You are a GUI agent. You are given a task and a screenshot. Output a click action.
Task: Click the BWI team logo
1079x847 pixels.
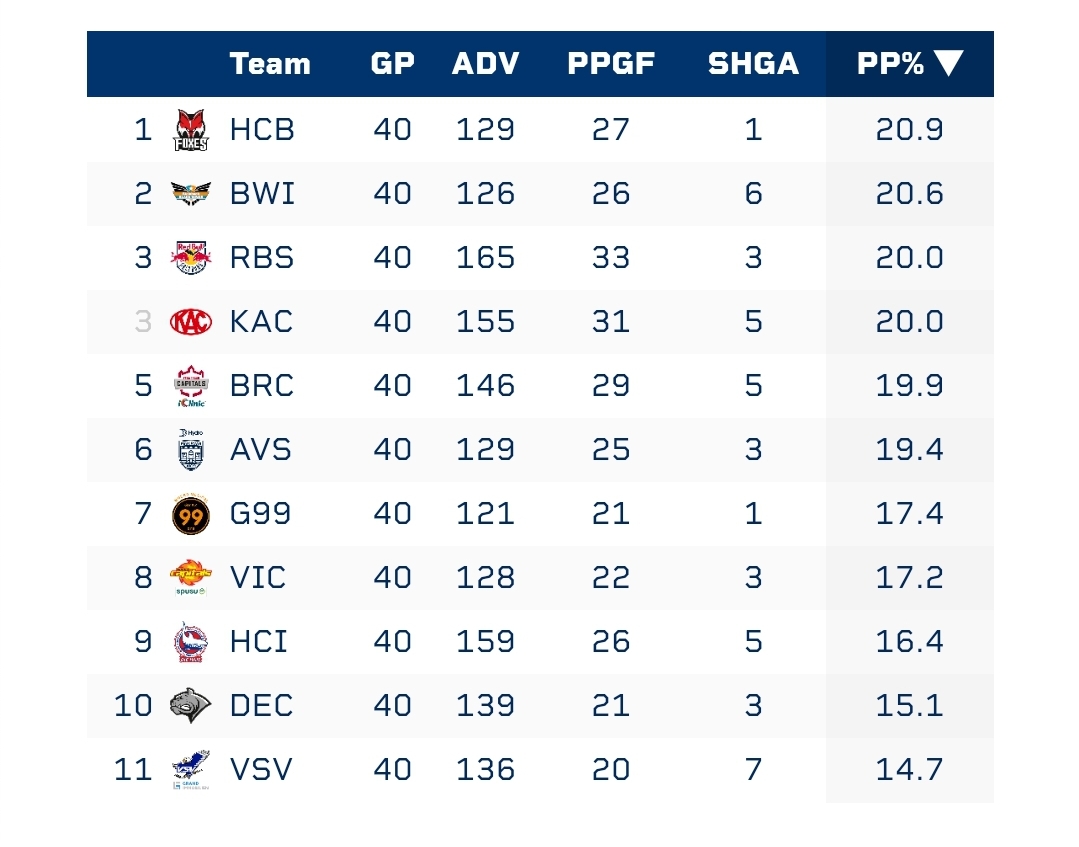click(191, 193)
